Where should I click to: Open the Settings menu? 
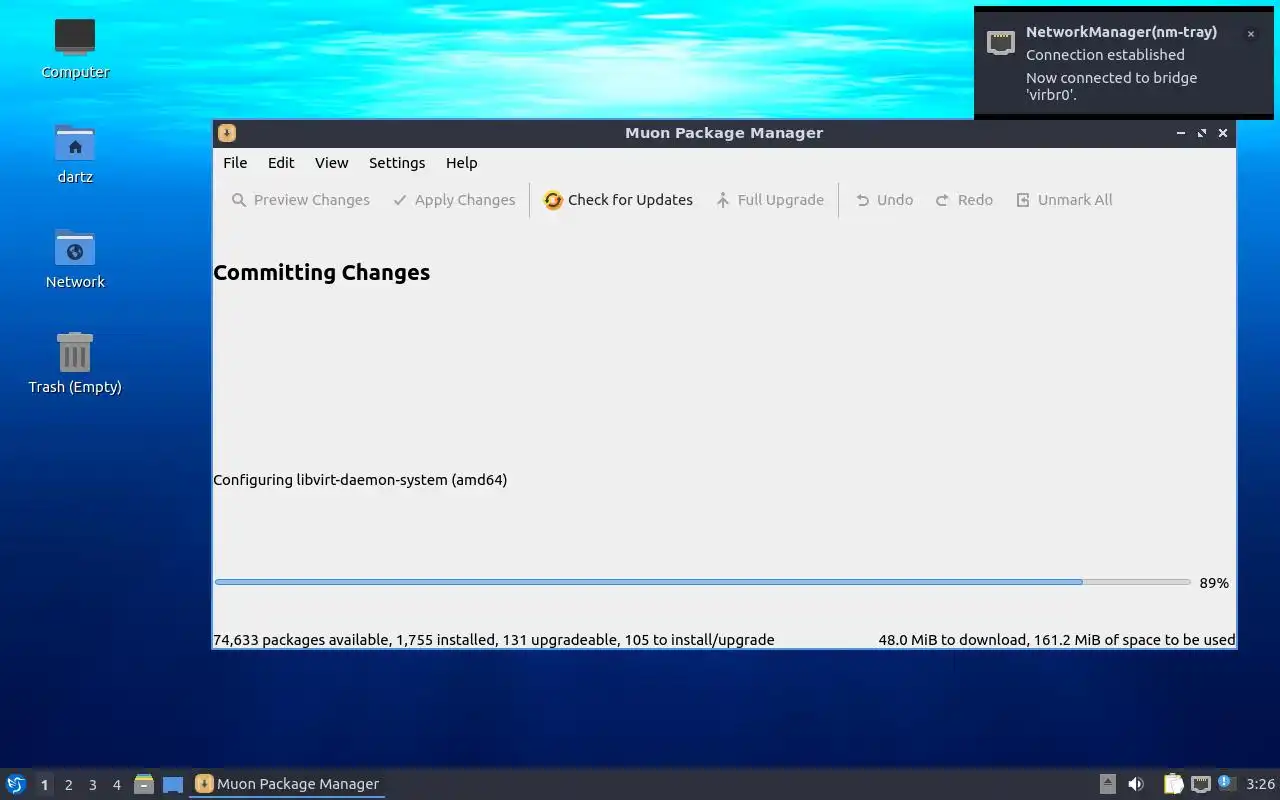coord(397,163)
